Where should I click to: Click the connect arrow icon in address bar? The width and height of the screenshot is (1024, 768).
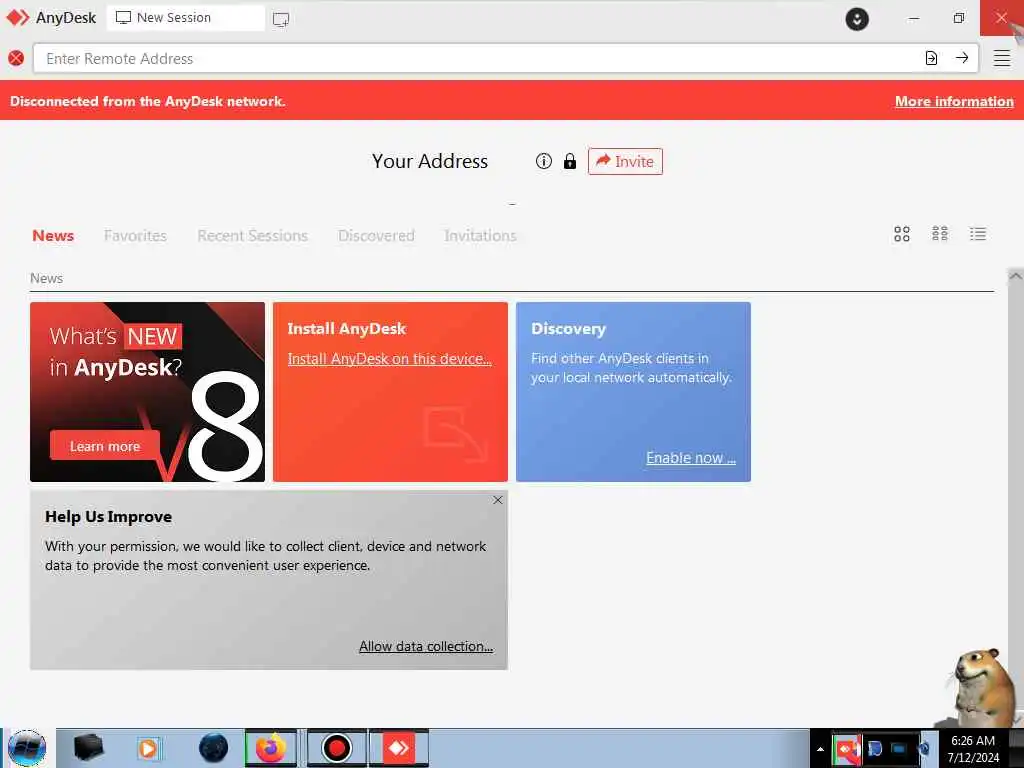(962, 58)
